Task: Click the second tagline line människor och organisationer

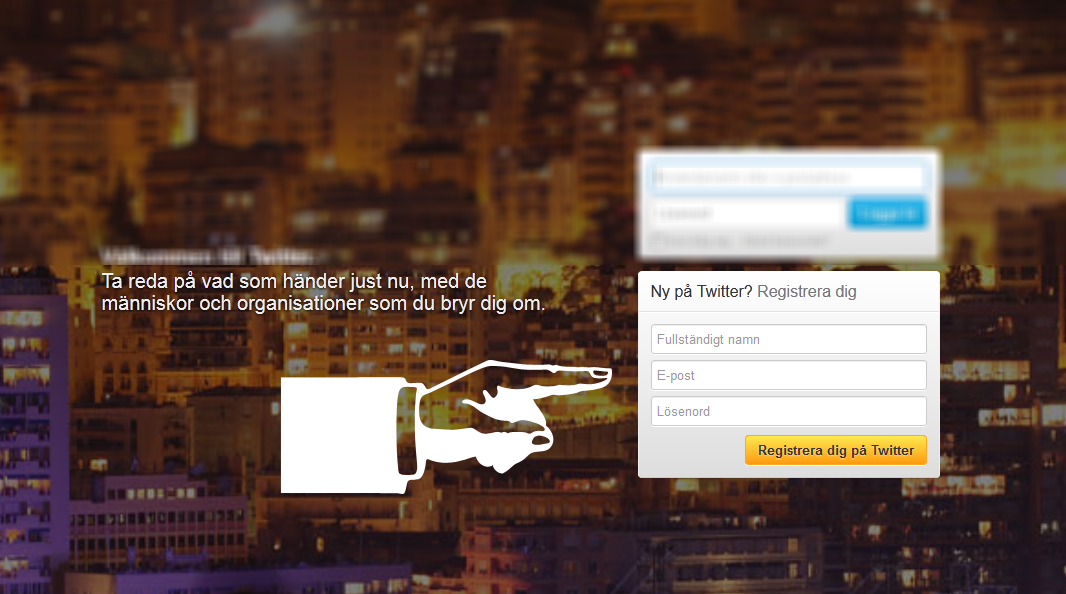Action: click(x=323, y=303)
